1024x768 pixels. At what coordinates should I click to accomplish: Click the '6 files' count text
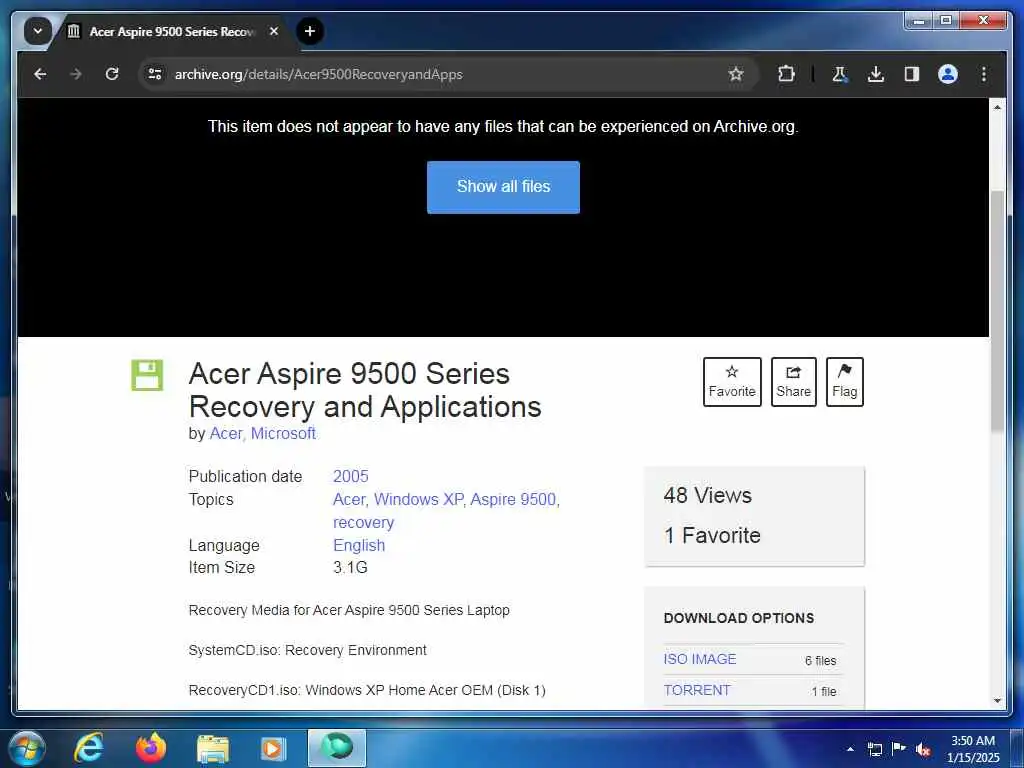tap(820, 661)
